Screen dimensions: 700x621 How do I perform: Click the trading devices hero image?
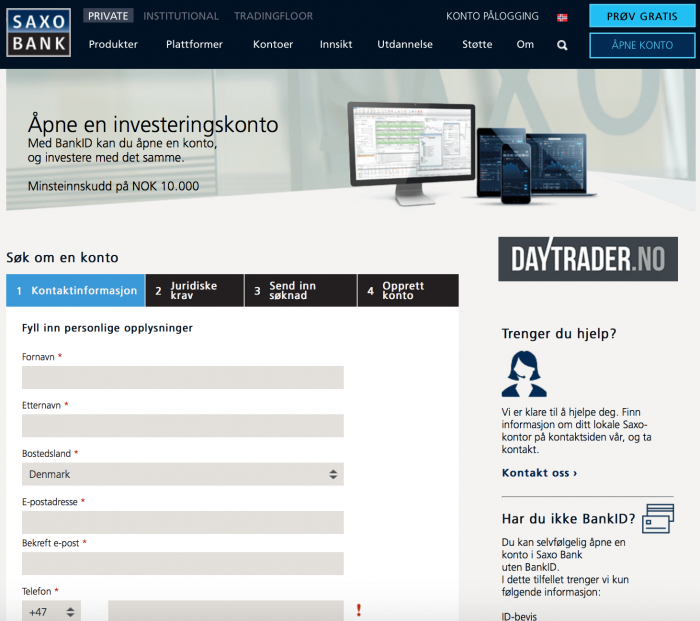pyautogui.click(x=471, y=153)
